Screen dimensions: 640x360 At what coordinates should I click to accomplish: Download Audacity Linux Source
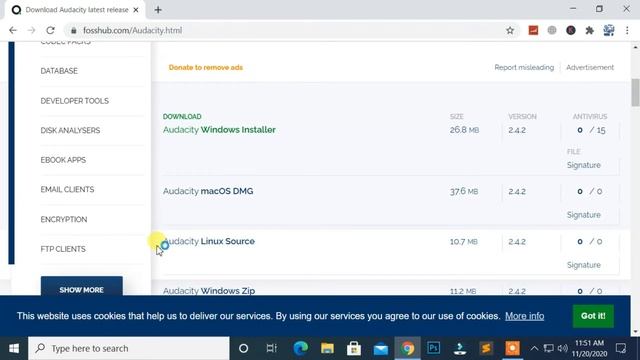coord(209,241)
